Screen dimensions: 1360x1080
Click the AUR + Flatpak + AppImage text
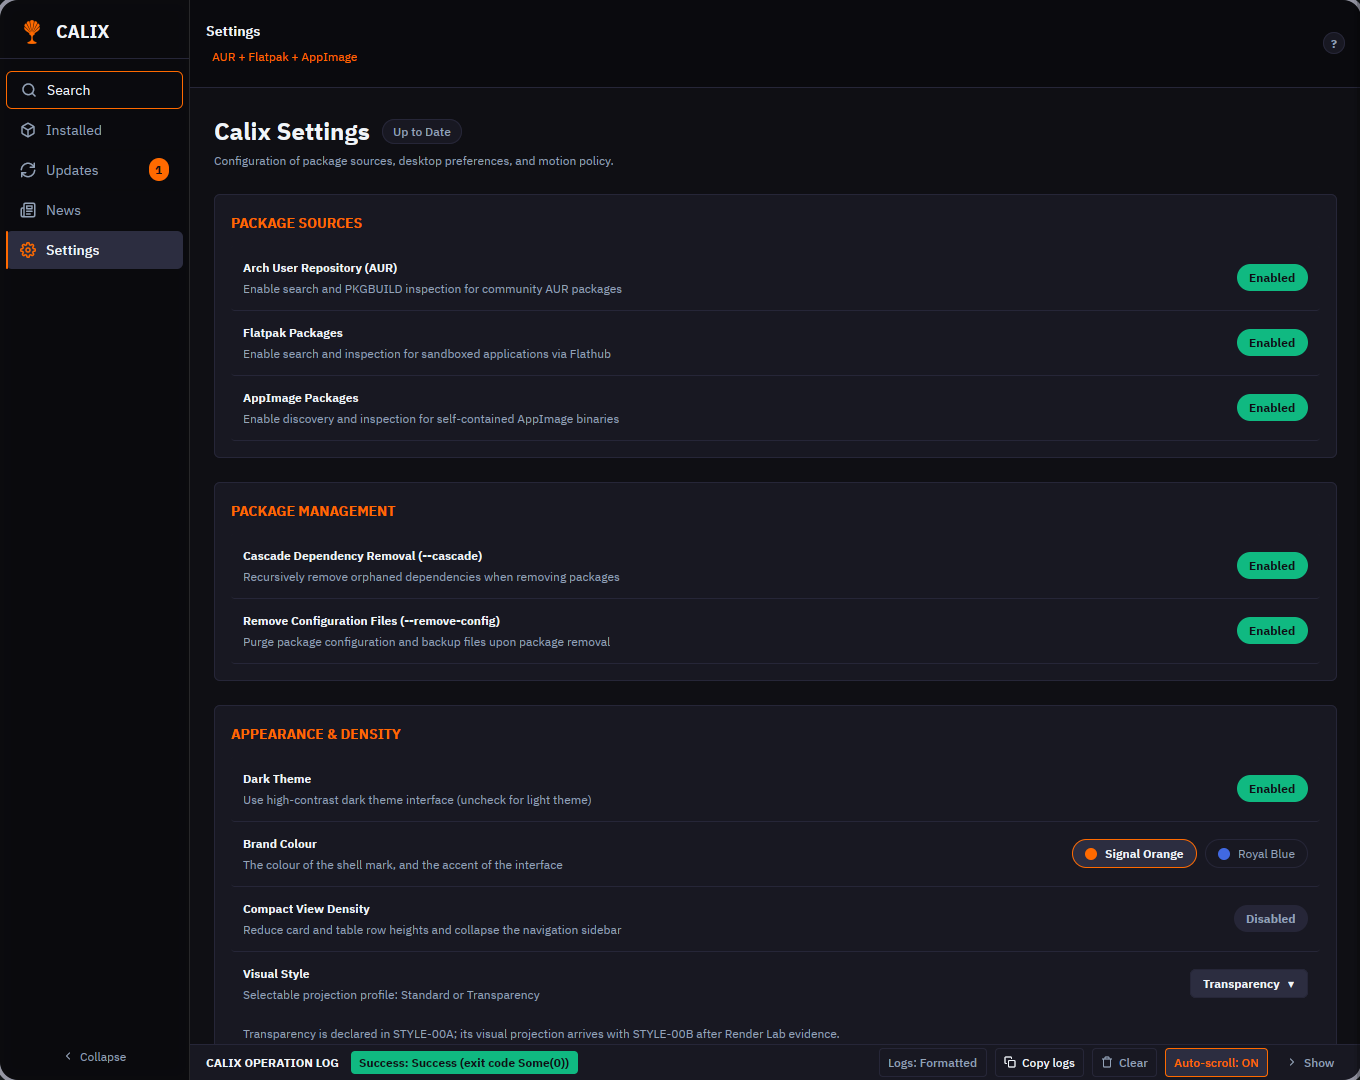pyautogui.click(x=284, y=57)
